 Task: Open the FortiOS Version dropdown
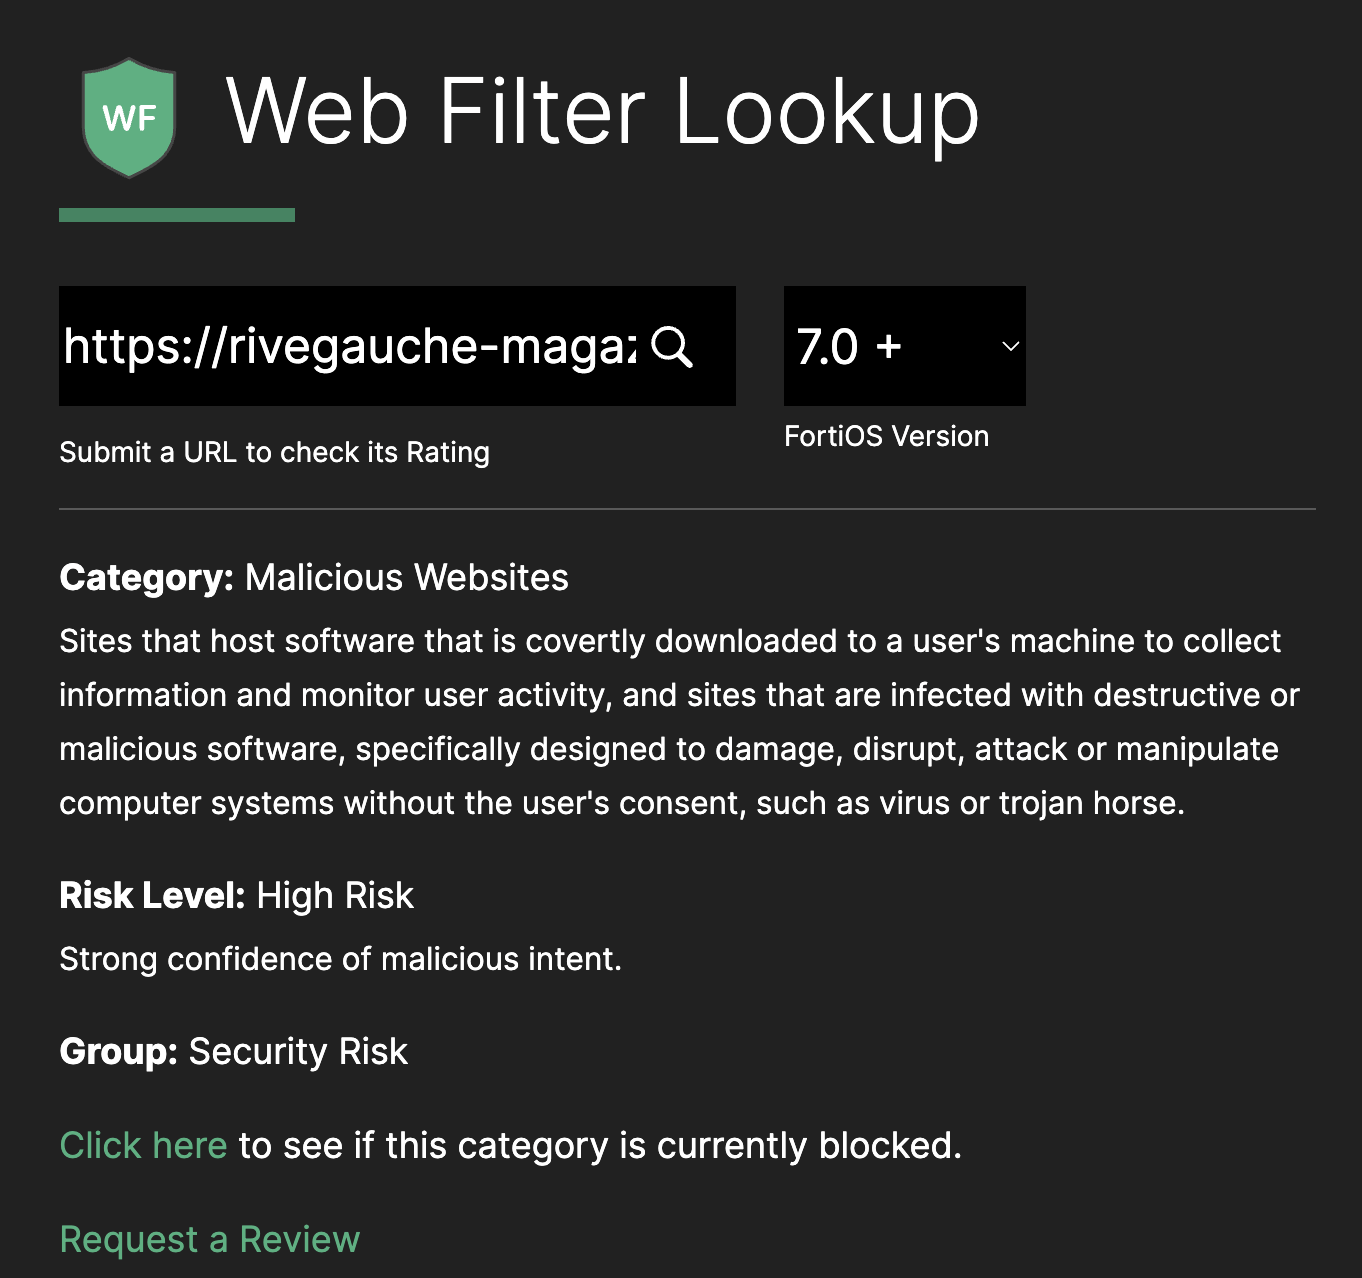904,346
